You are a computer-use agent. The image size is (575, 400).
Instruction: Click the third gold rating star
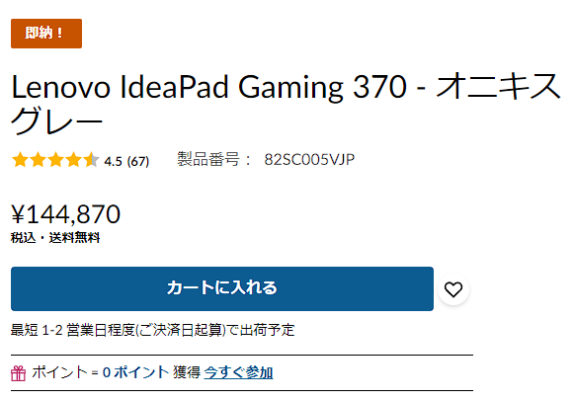click(x=55, y=160)
